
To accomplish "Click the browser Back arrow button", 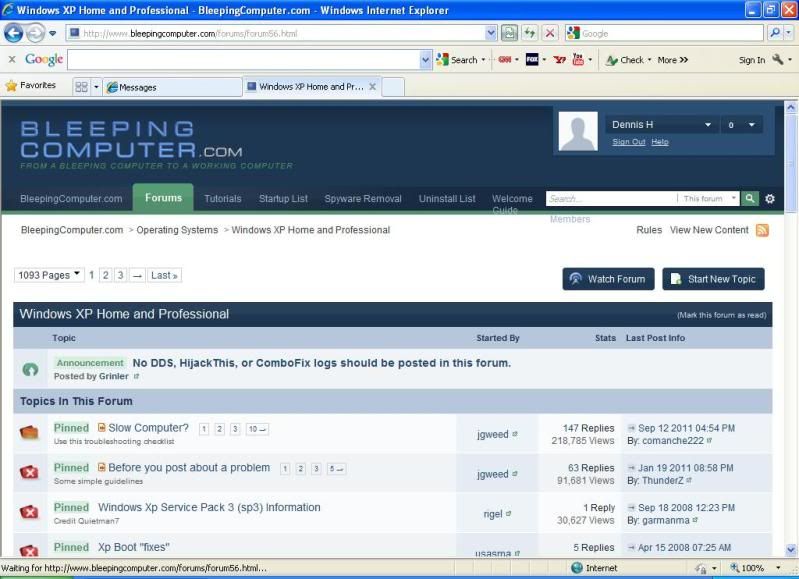I will pos(14,34).
